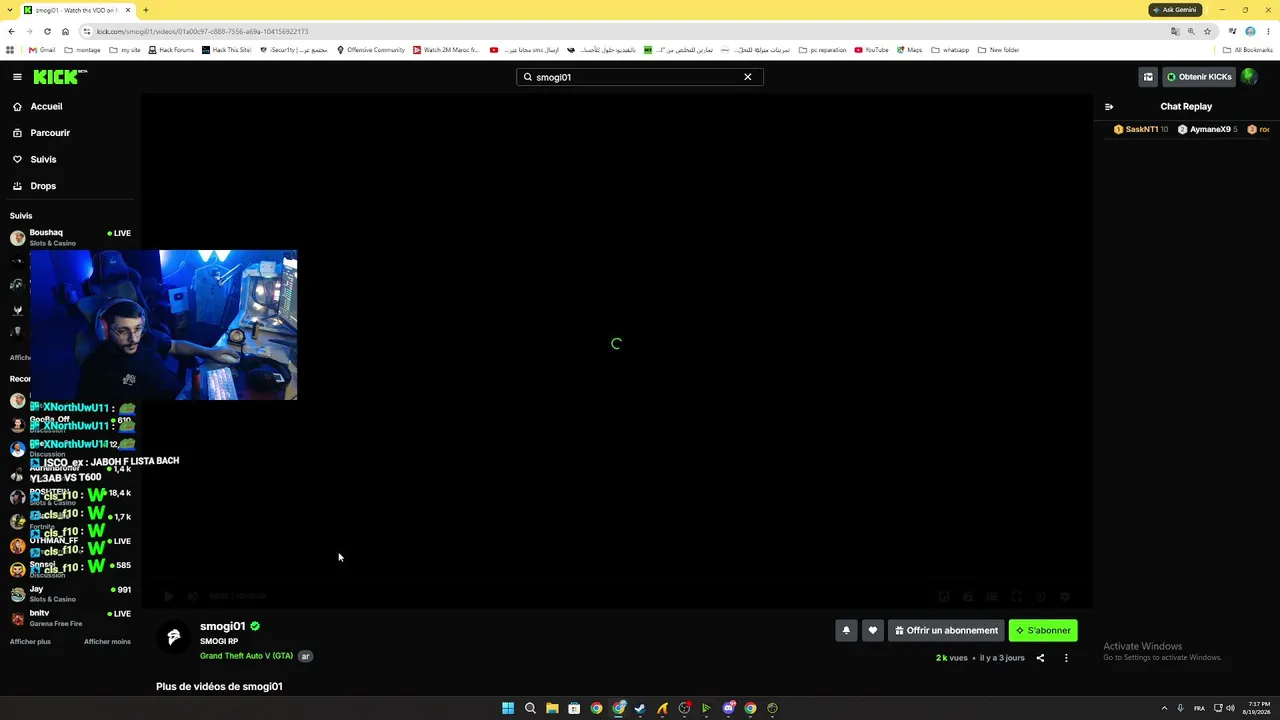The width and height of the screenshot is (1280, 720).
Task: Open File Explorer from the taskbar
Action: [552, 708]
